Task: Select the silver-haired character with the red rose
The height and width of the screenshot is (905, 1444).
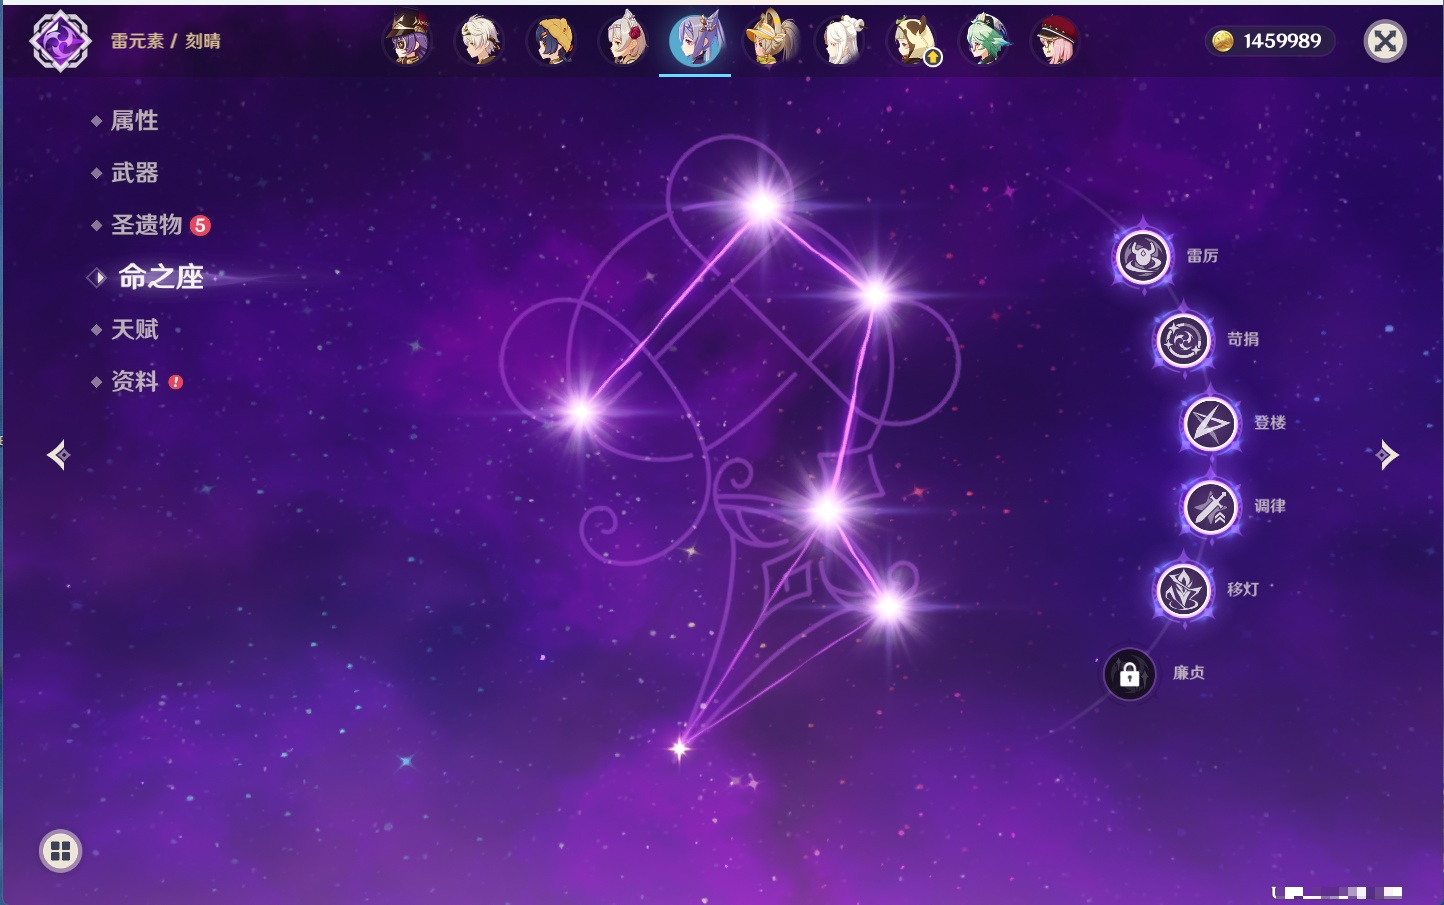Action: pos(624,41)
